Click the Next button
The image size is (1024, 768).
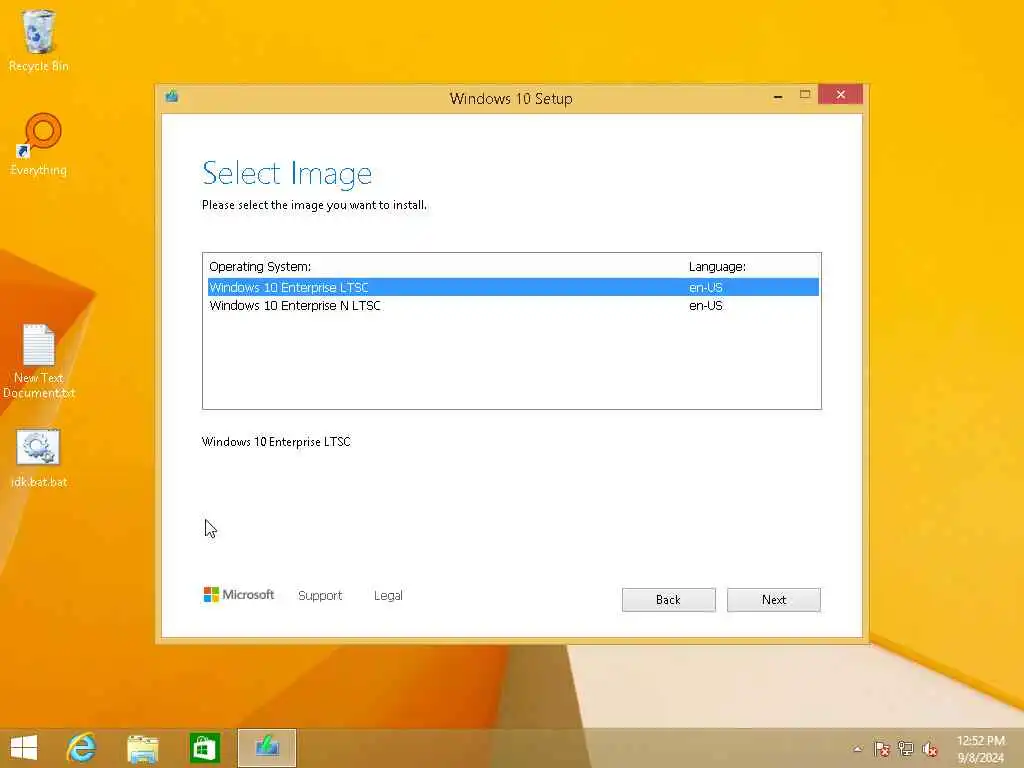[774, 600]
